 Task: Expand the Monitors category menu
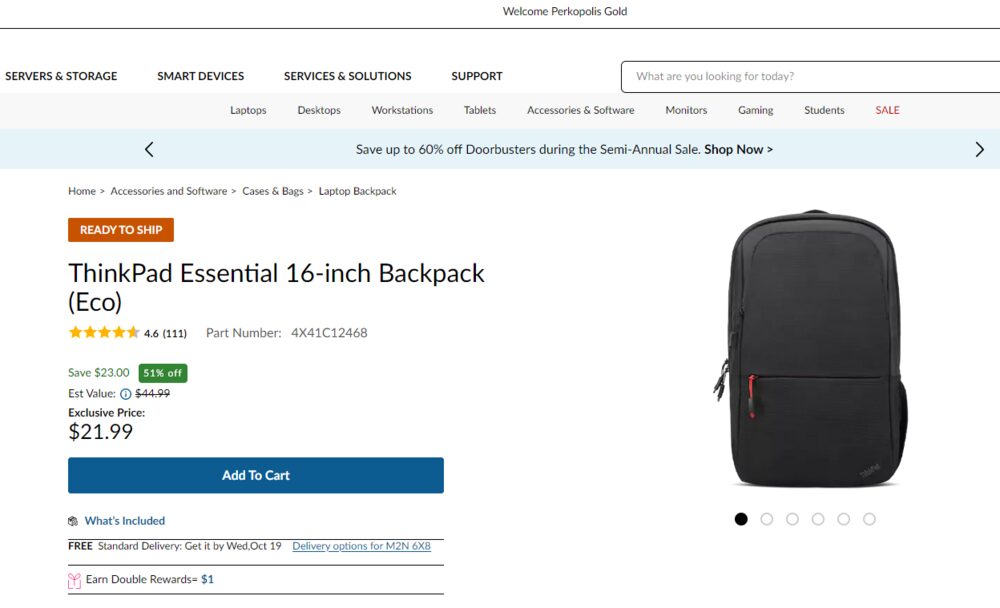686,110
